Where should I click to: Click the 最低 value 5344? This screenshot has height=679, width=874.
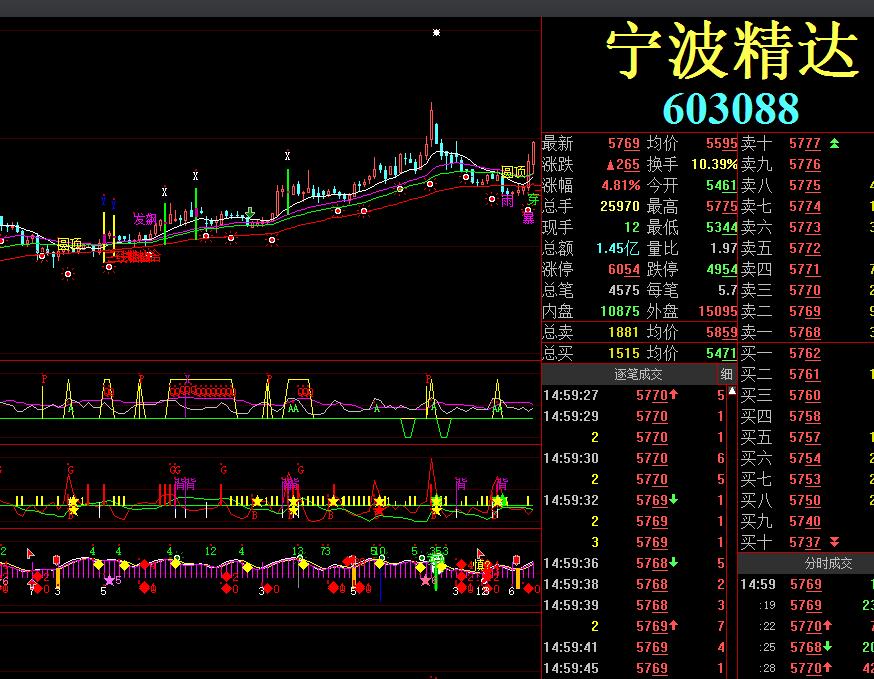click(721, 227)
